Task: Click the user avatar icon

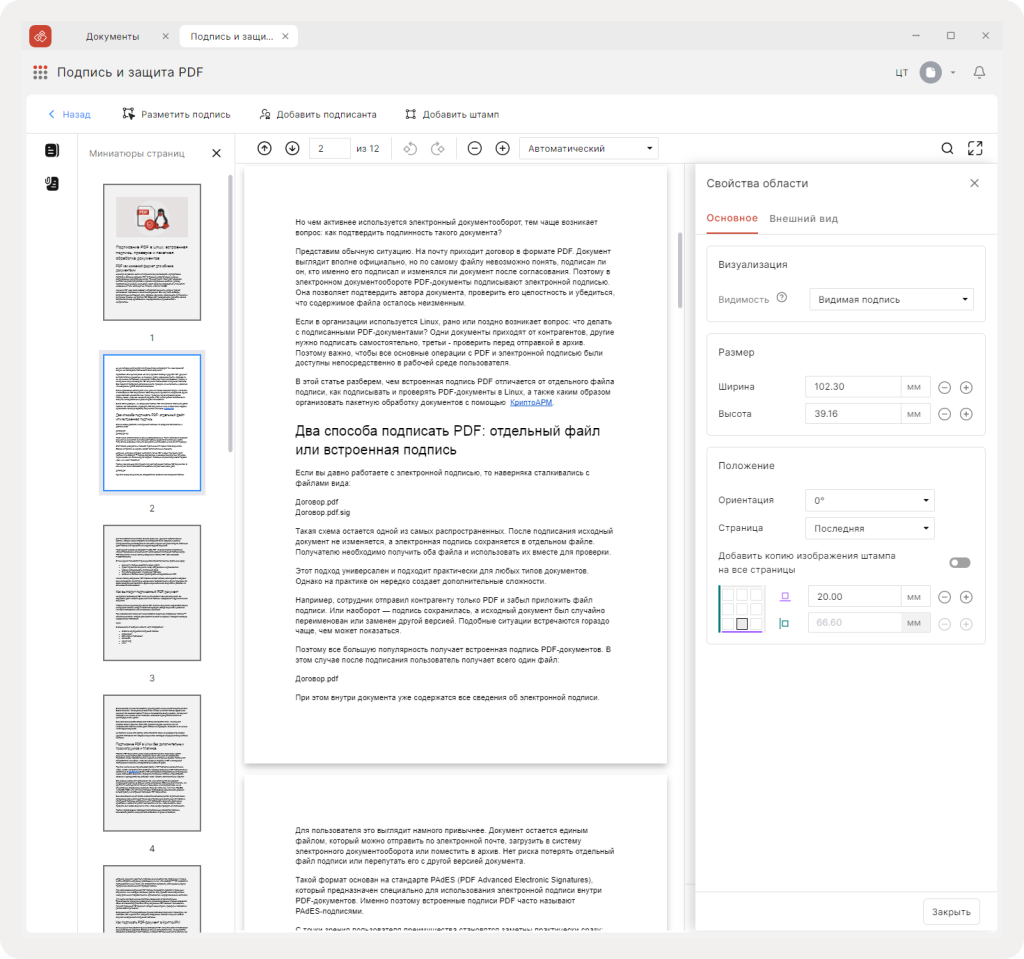Action: [931, 73]
